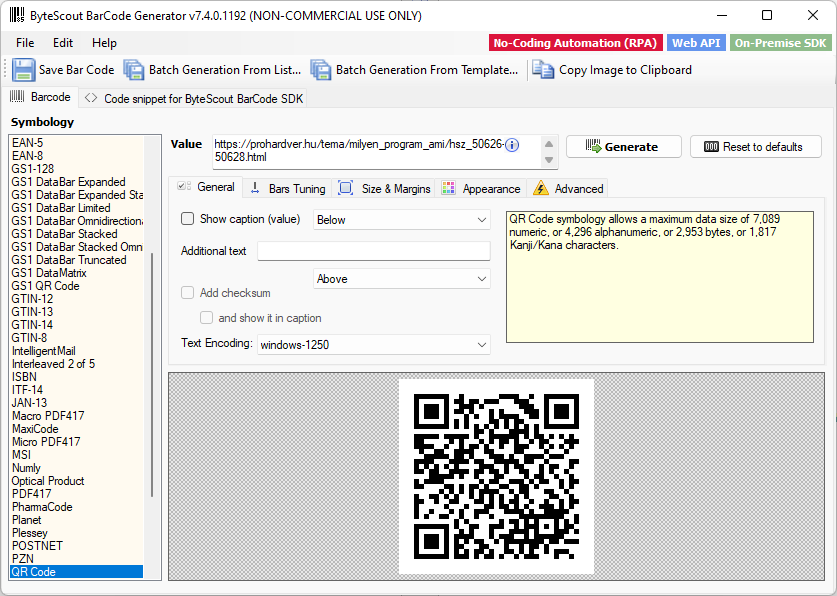Toggle the 'and show it in caption' checkbox
837x596 pixels.
[x=206, y=317]
